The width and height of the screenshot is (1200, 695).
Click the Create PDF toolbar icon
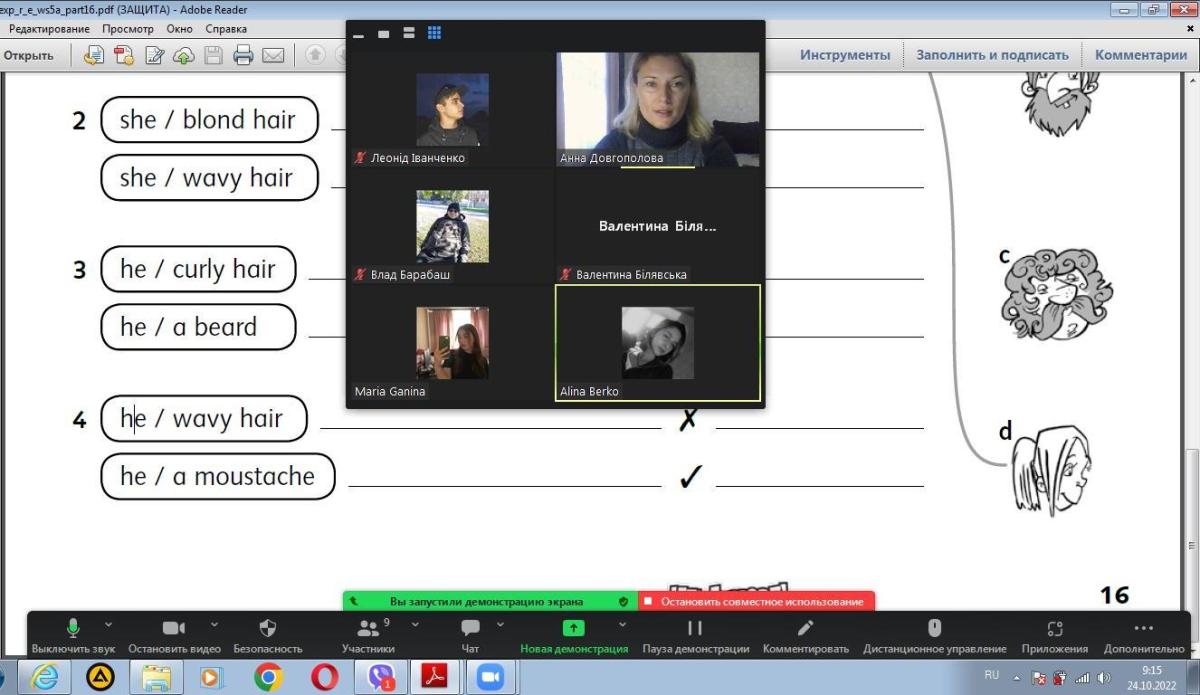[x=96, y=55]
